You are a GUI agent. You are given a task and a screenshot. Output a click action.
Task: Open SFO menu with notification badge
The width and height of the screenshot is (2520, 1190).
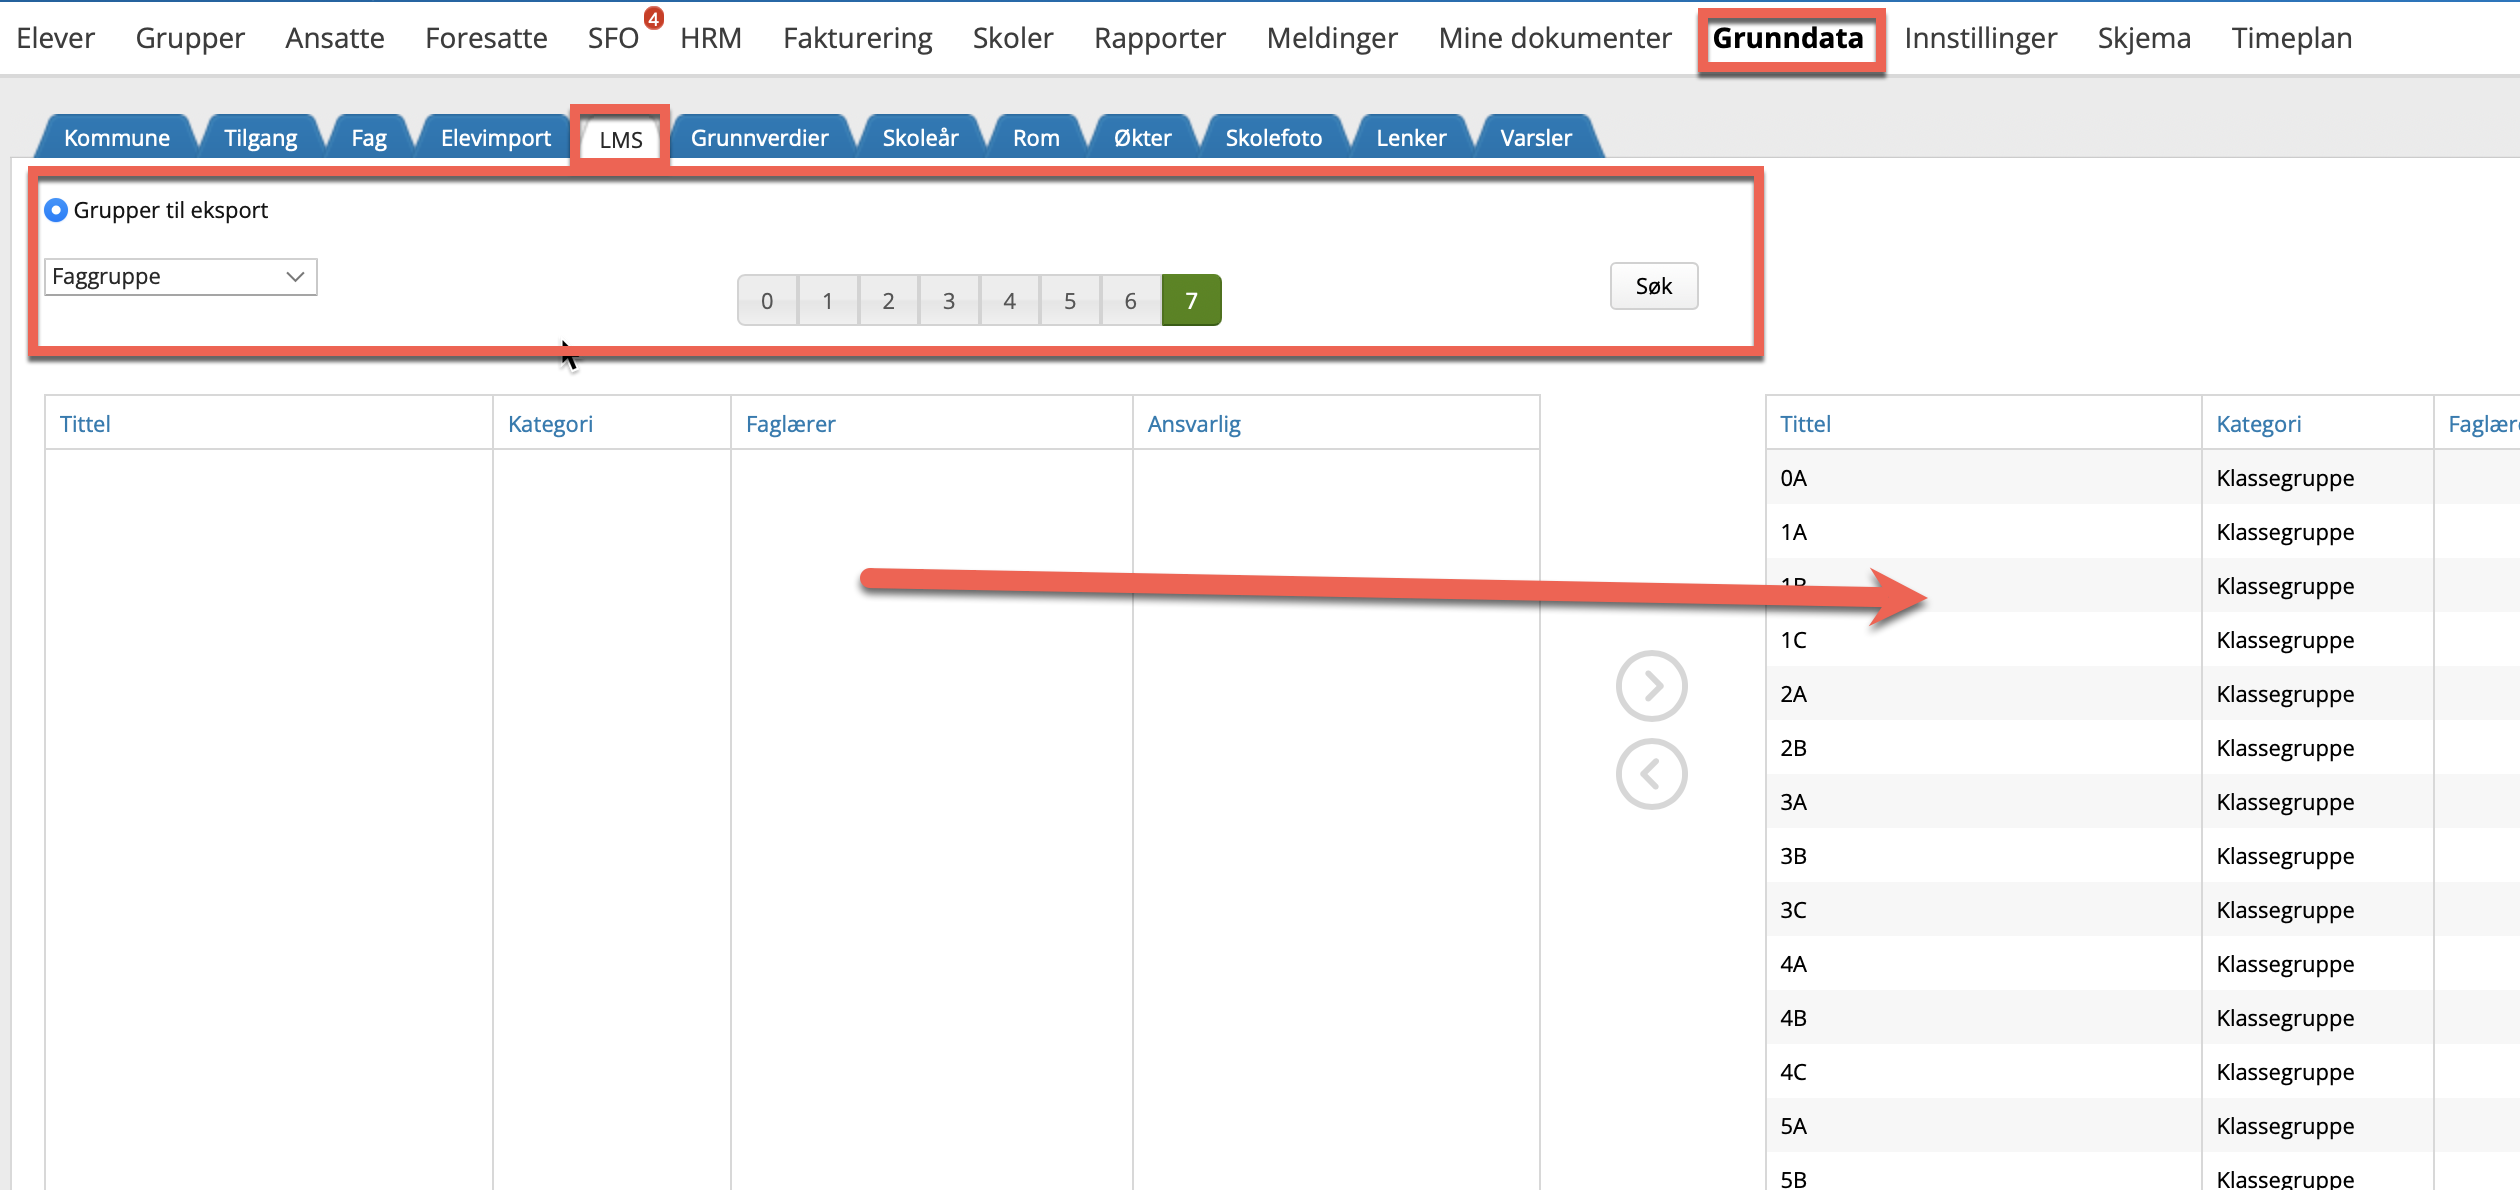pos(613,38)
